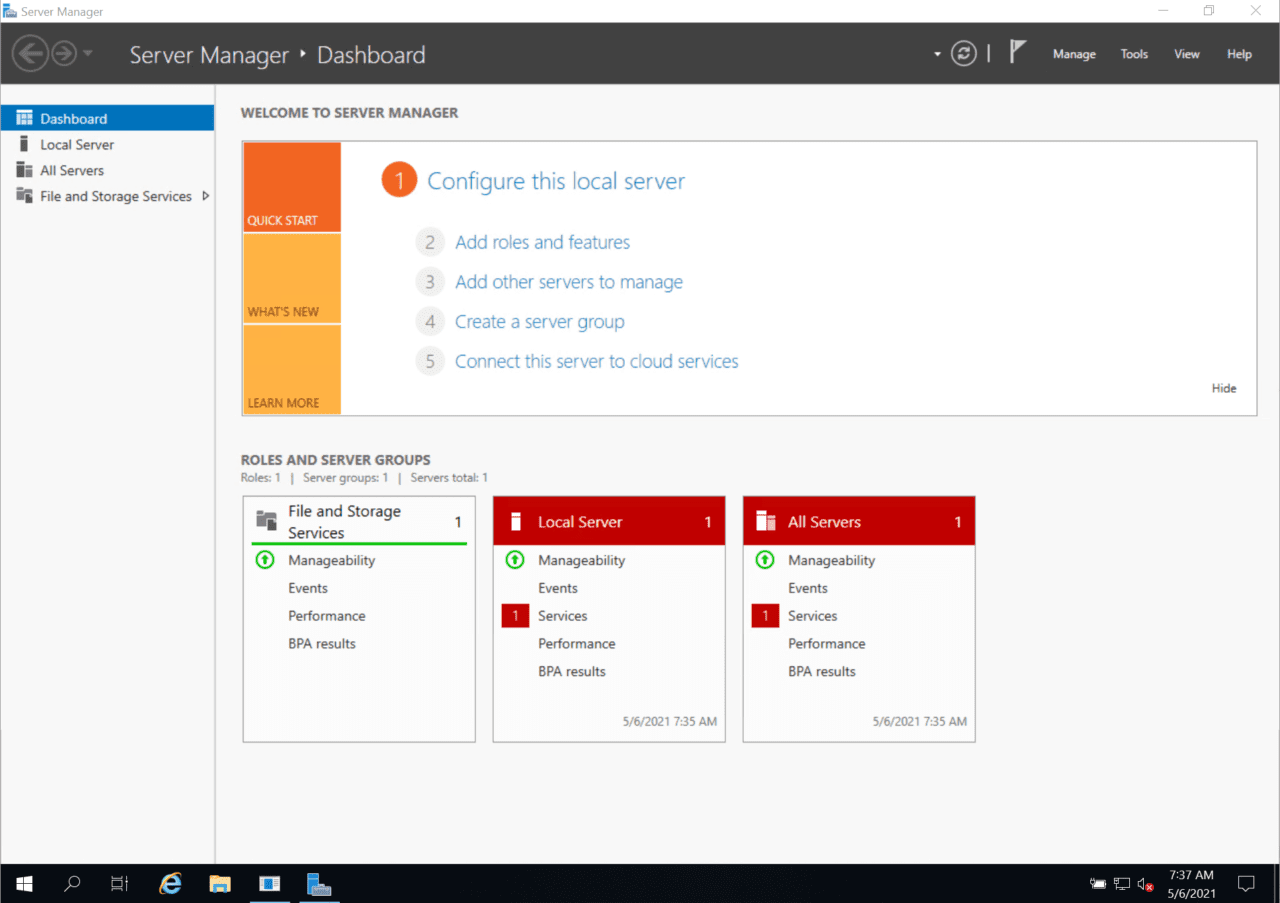This screenshot has height=903, width=1280.
Task: Click the step 2 circle
Action: coord(430,242)
